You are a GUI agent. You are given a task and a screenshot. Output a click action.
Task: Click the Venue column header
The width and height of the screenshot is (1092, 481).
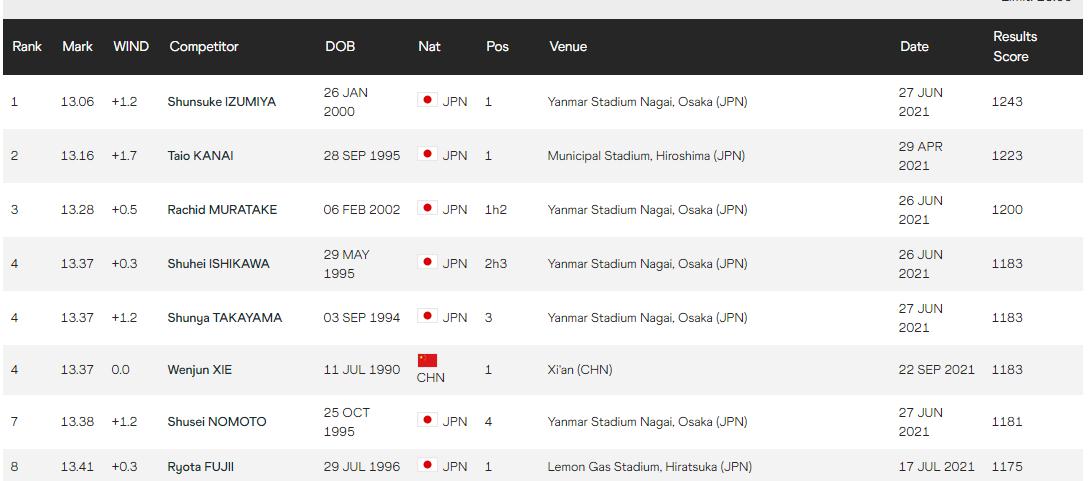[x=568, y=47]
